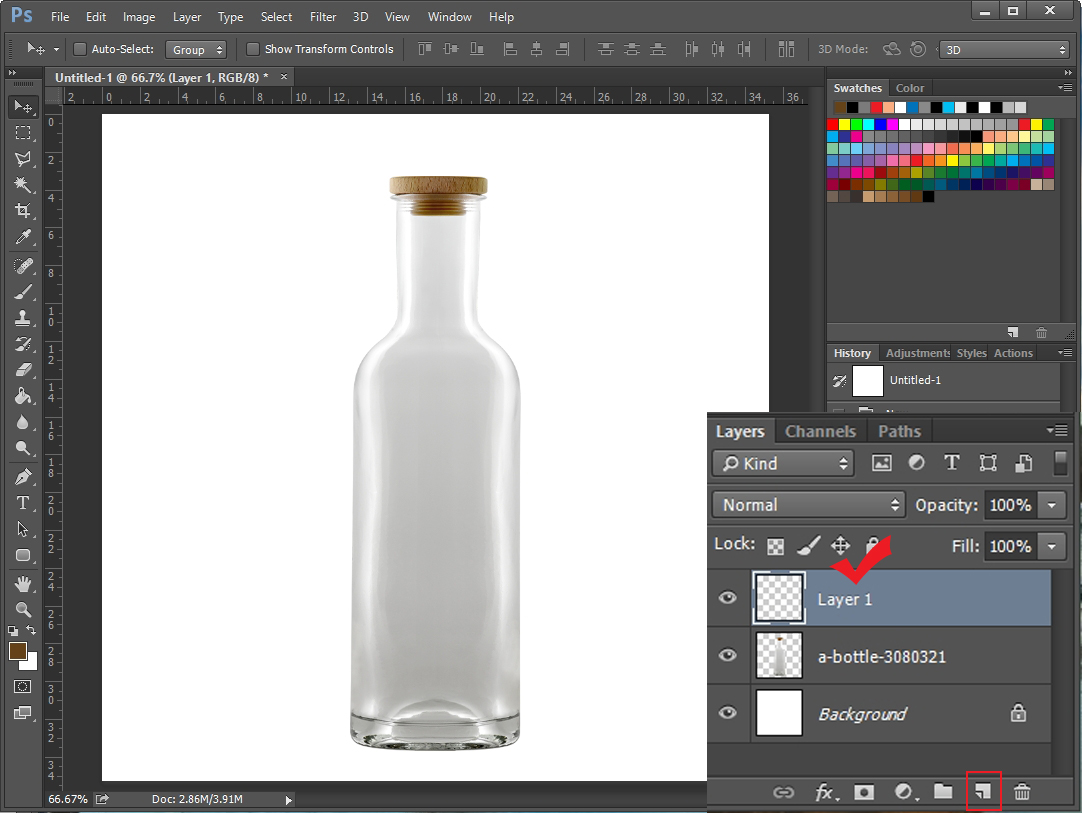The width and height of the screenshot is (1082, 813).
Task: Hide the a-bottle-3080321 layer eye icon
Action: click(x=727, y=655)
